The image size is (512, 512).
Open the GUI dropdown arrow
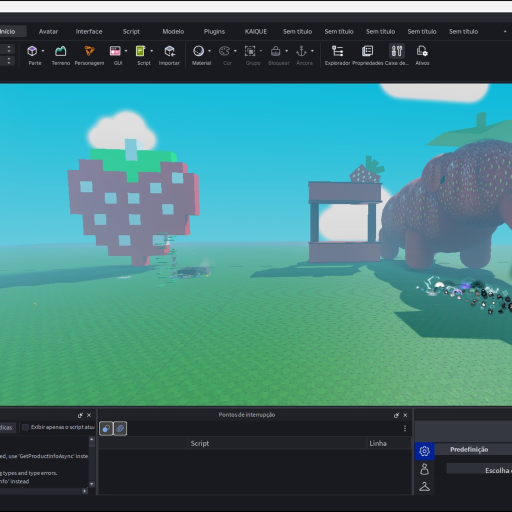126,51
